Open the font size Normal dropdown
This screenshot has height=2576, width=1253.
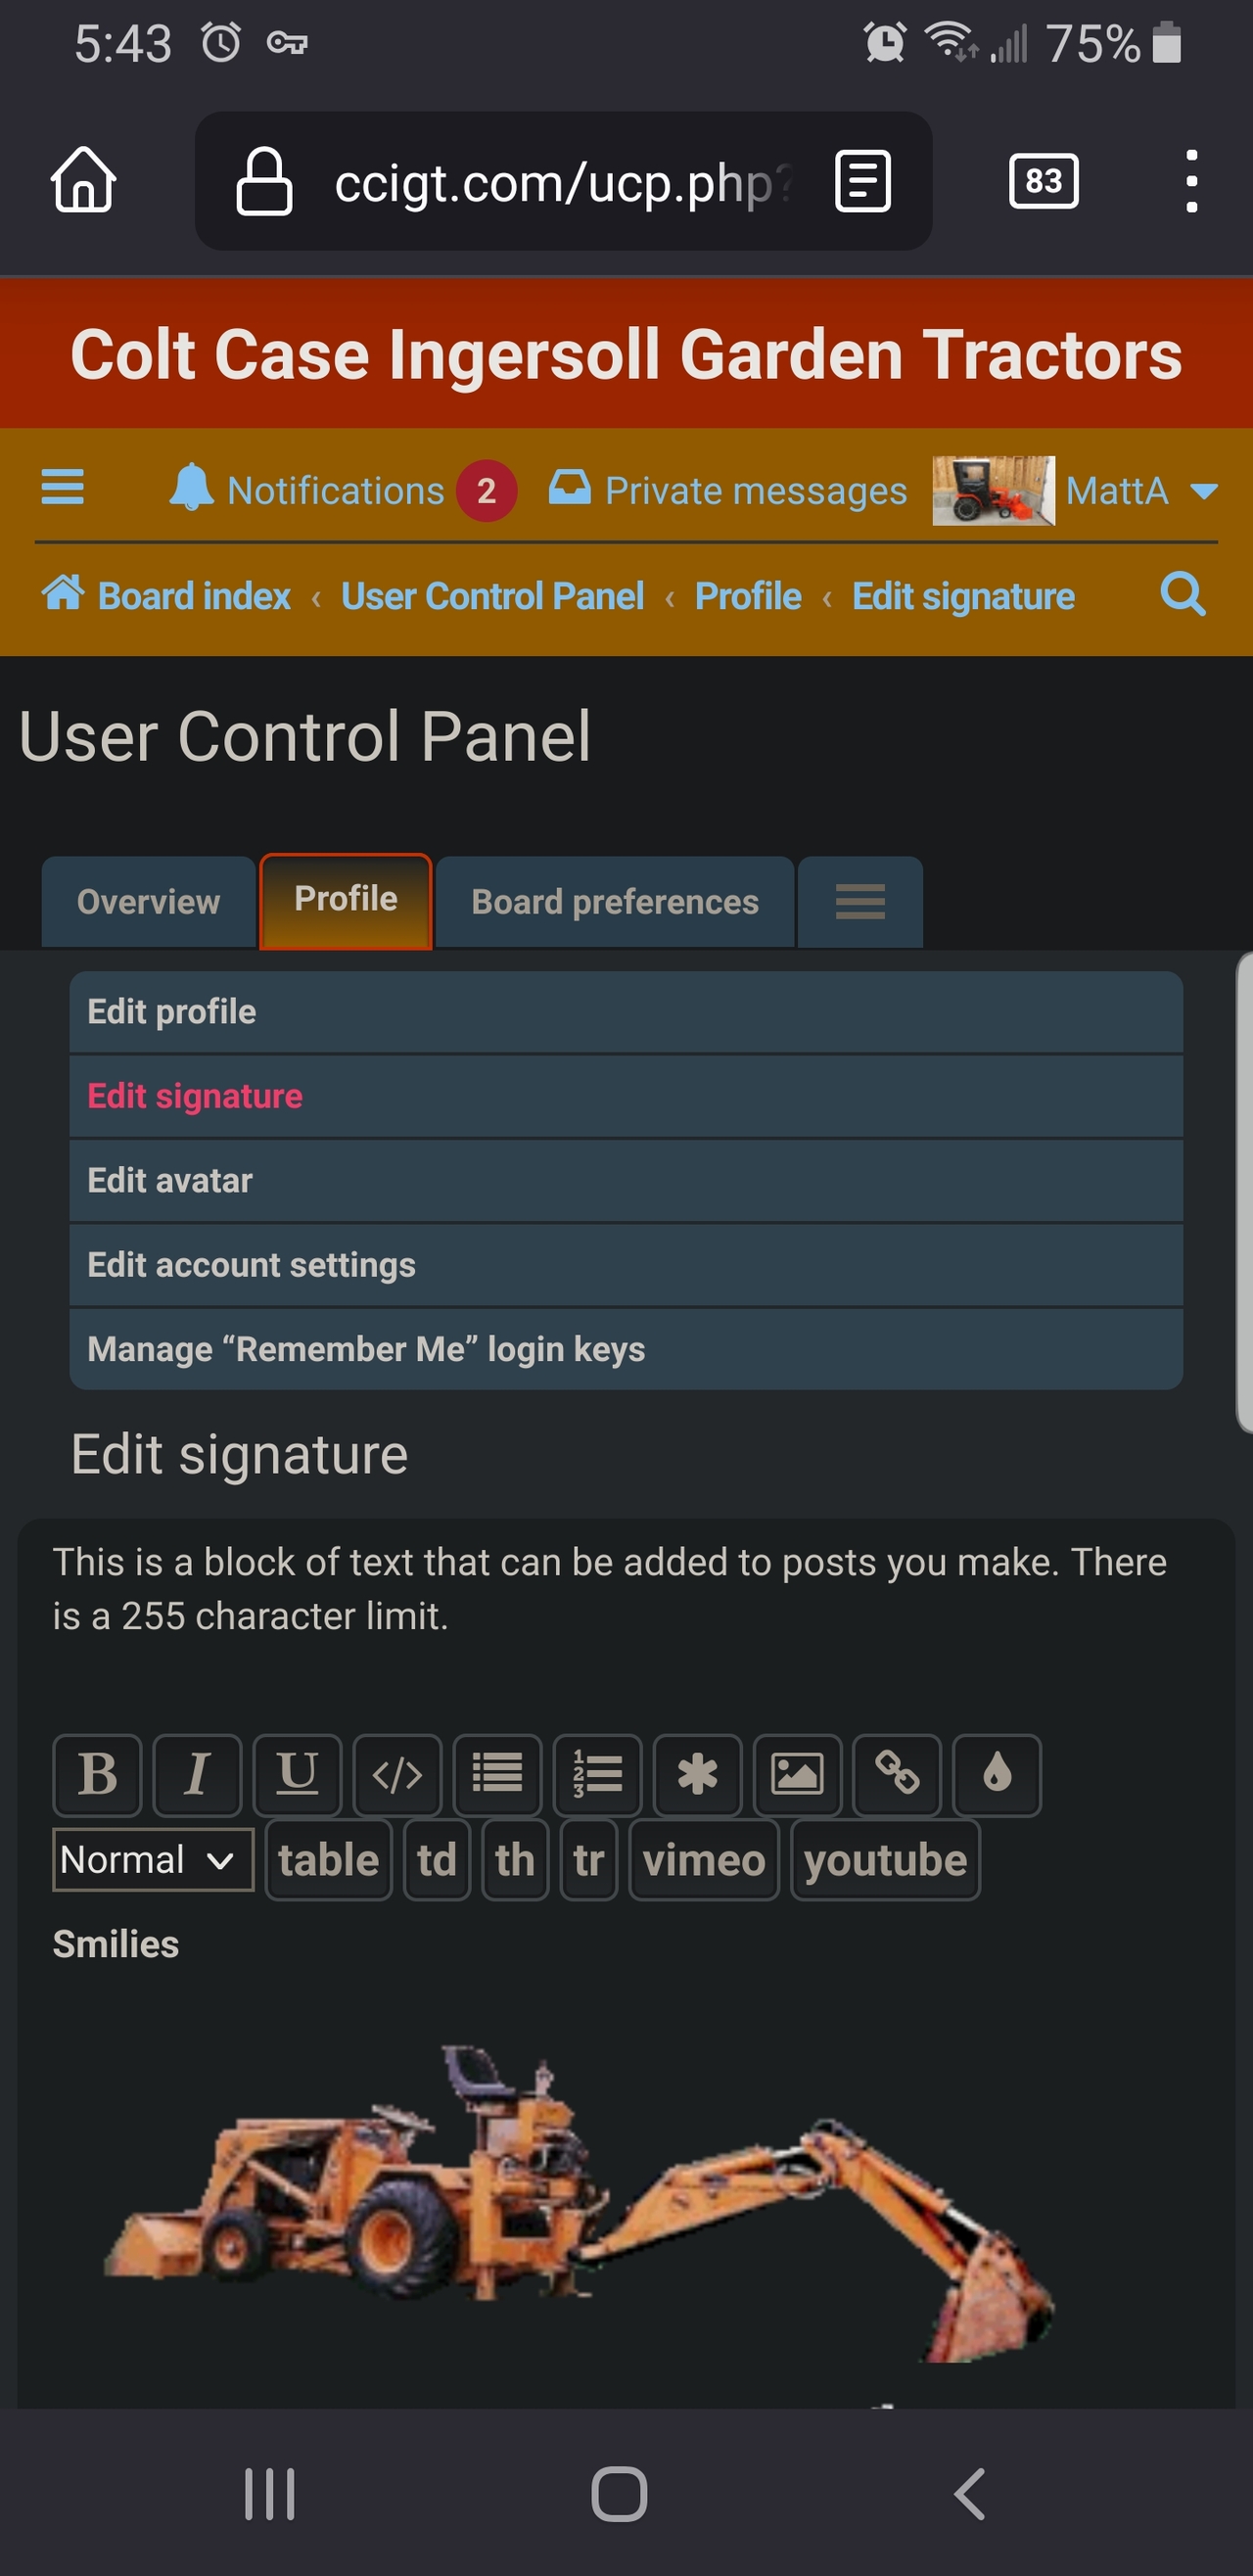point(153,1860)
